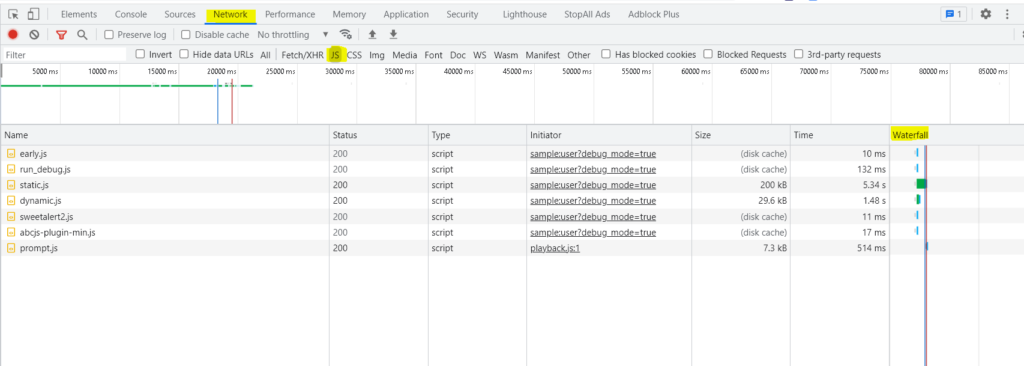Open playback.js:1 initiator link
Image resolution: width=1024 pixels, height=366 pixels.
point(555,248)
